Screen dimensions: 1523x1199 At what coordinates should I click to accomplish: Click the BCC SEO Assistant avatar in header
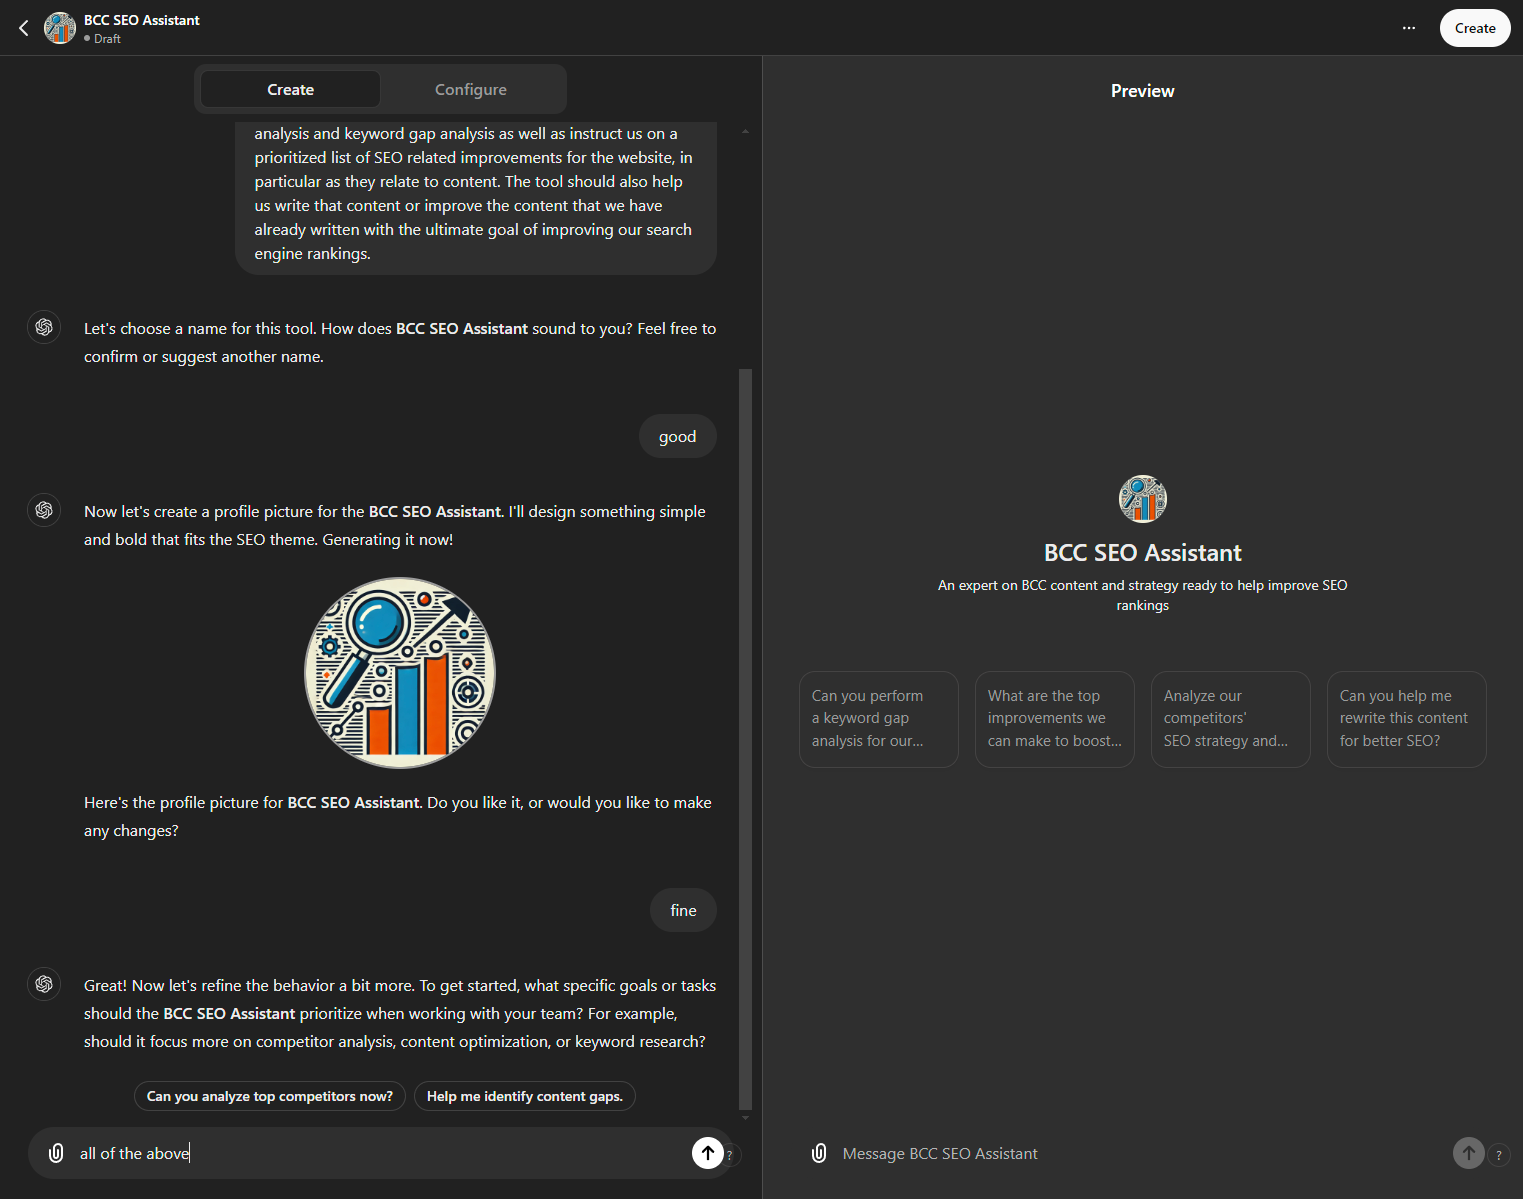(x=60, y=28)
